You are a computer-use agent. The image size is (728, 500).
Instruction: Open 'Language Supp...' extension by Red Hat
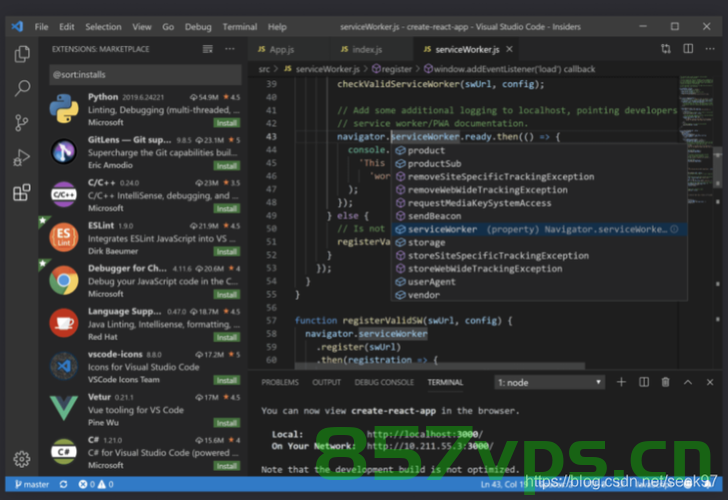tap(145, 323)
